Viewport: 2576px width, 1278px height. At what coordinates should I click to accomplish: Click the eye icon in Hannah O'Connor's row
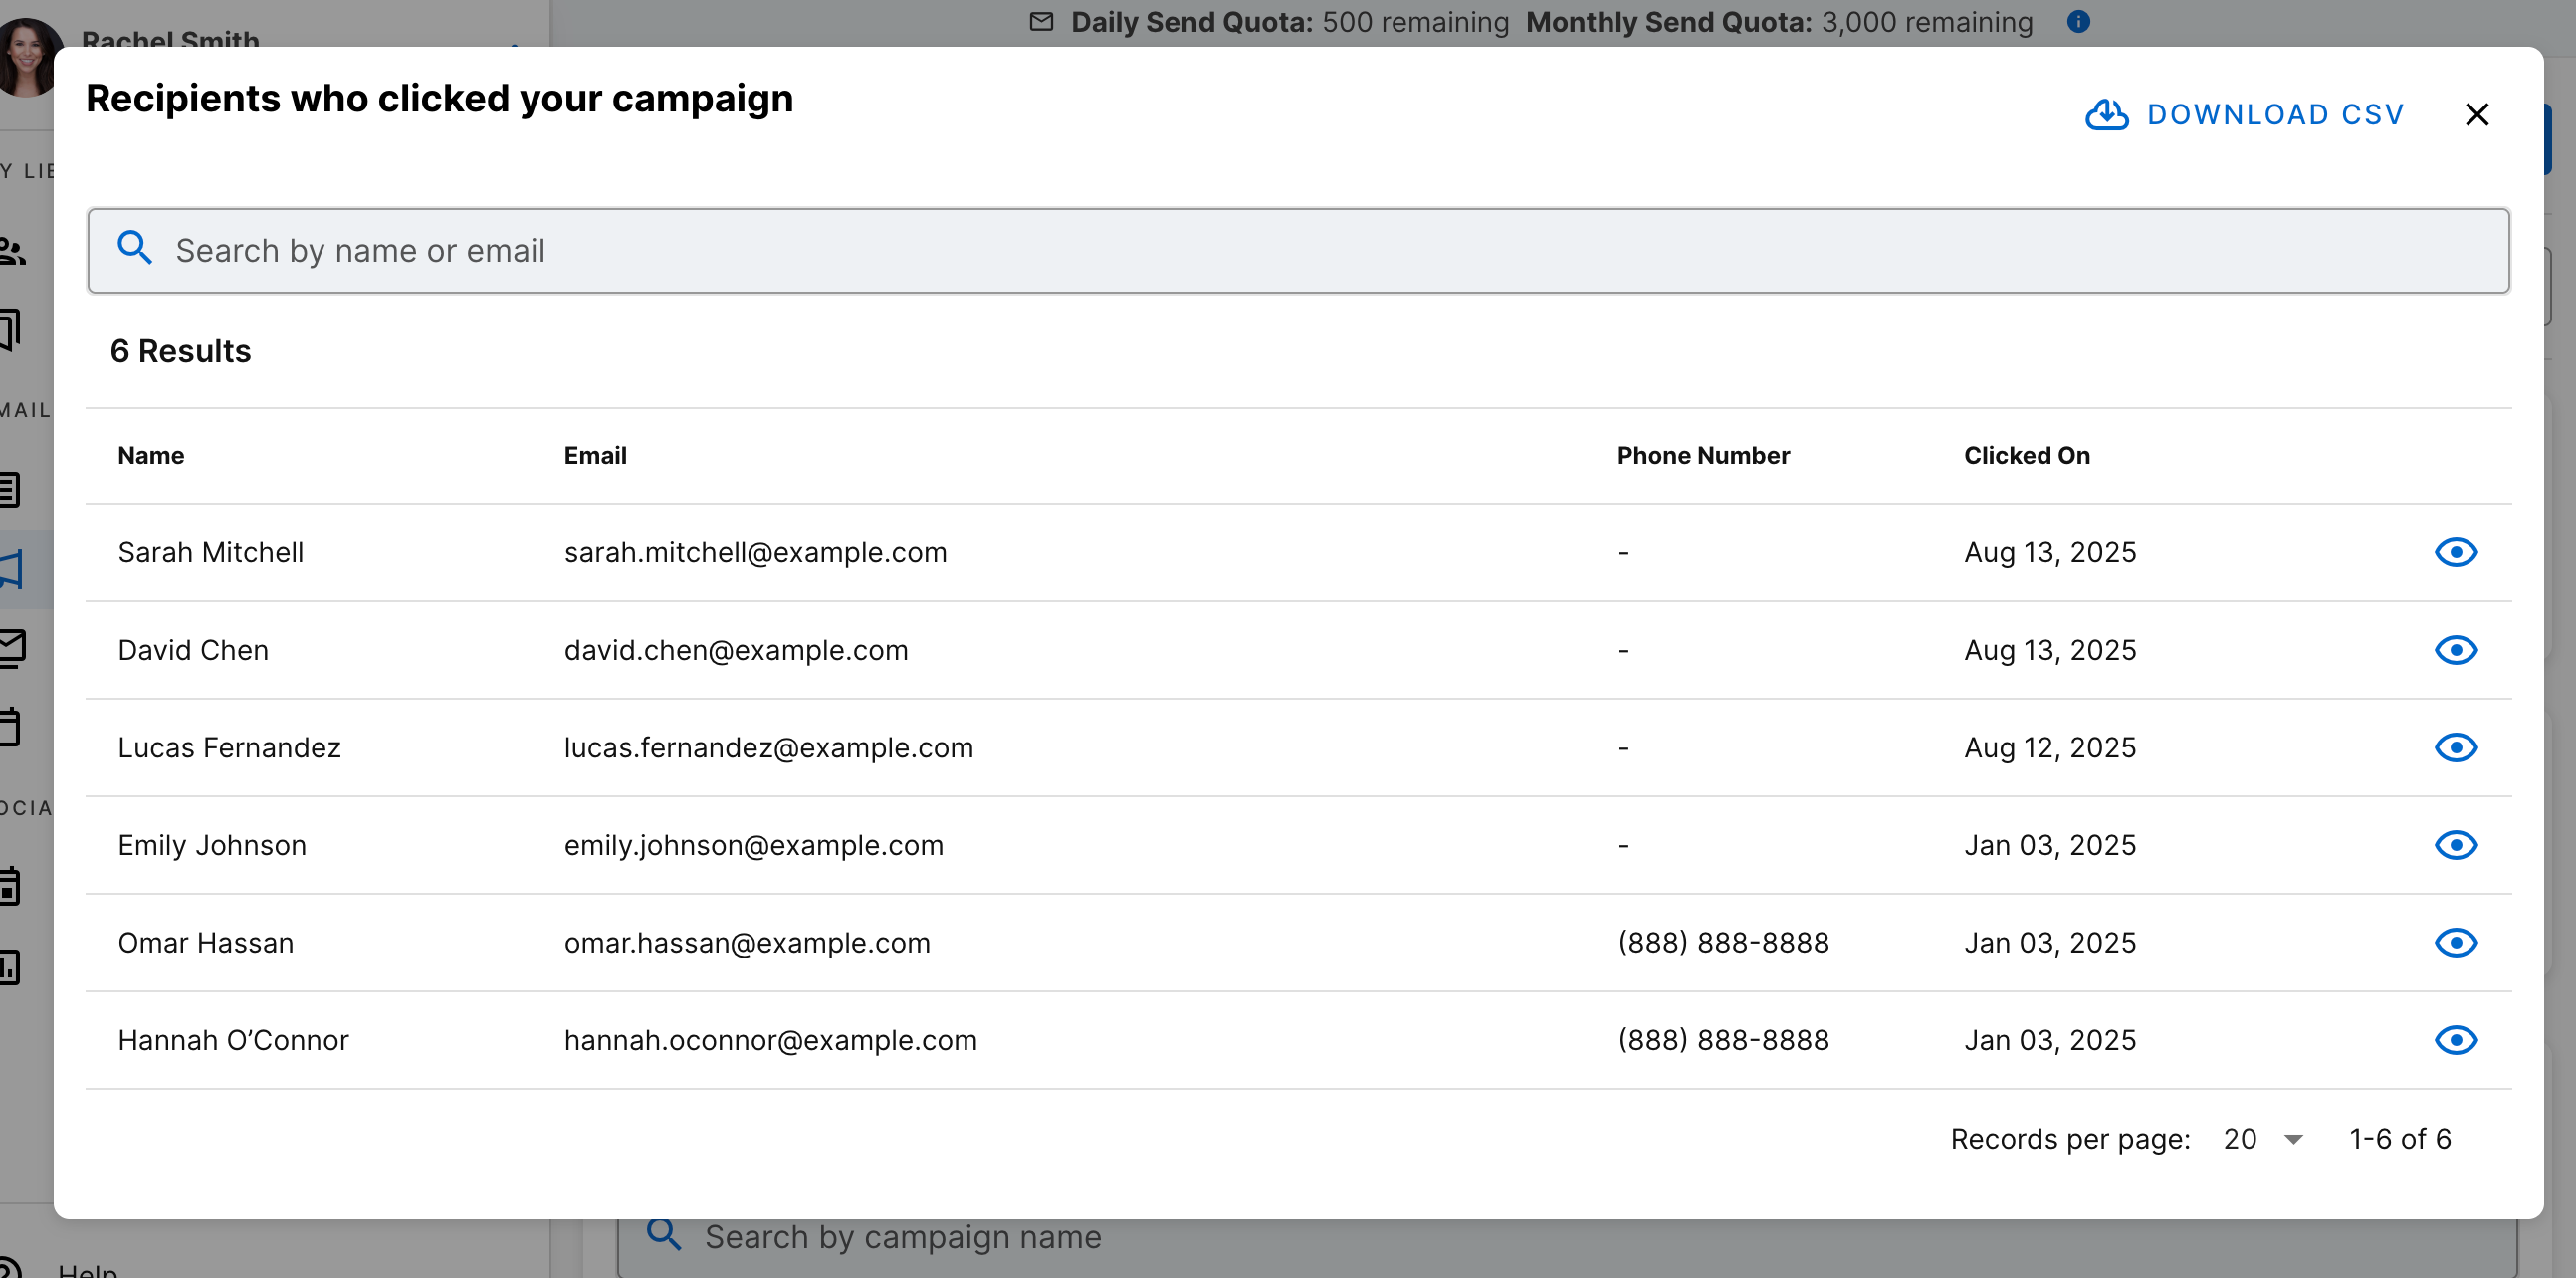2455,1040
